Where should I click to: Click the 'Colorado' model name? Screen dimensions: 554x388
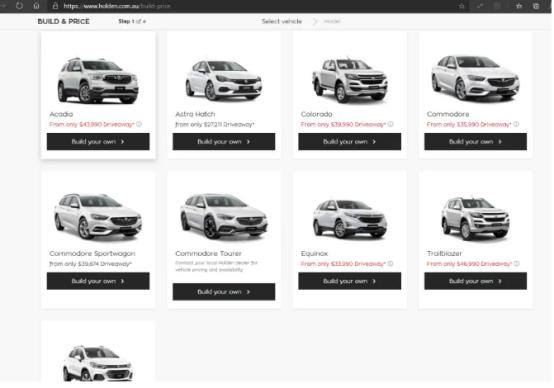point(317,114)
